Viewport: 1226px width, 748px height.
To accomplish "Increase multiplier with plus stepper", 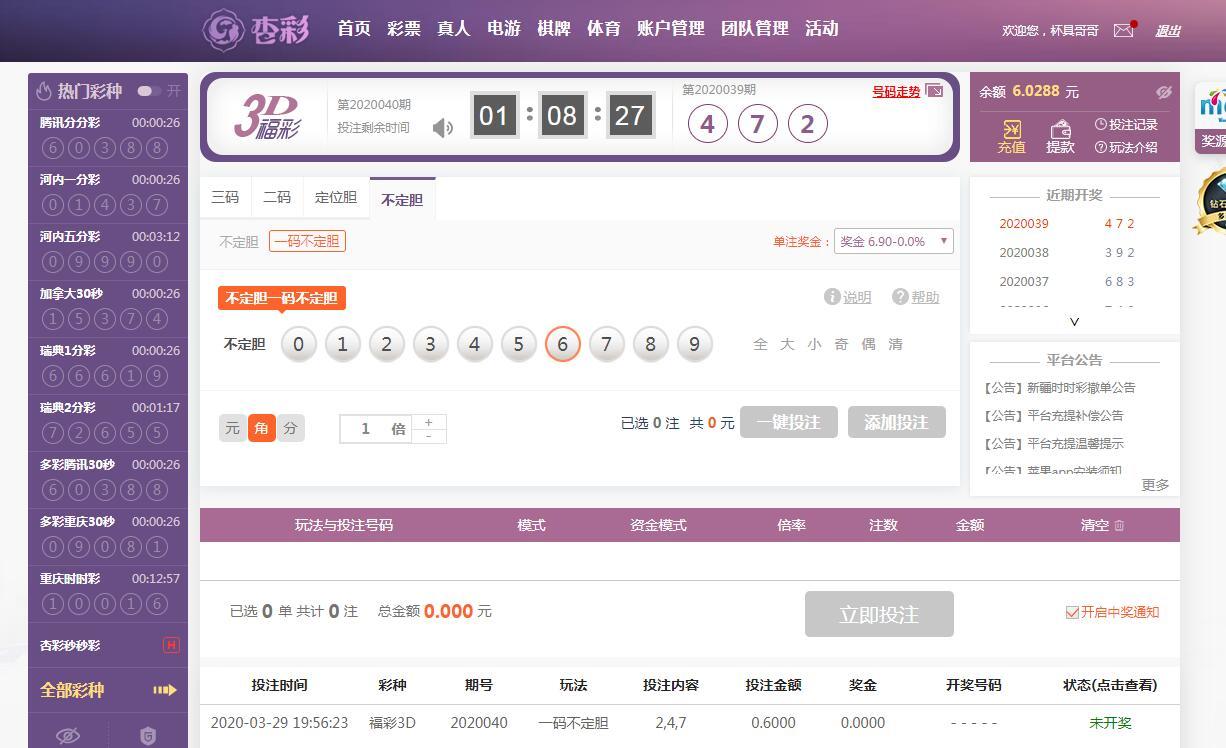I will (x=429, y=422).
